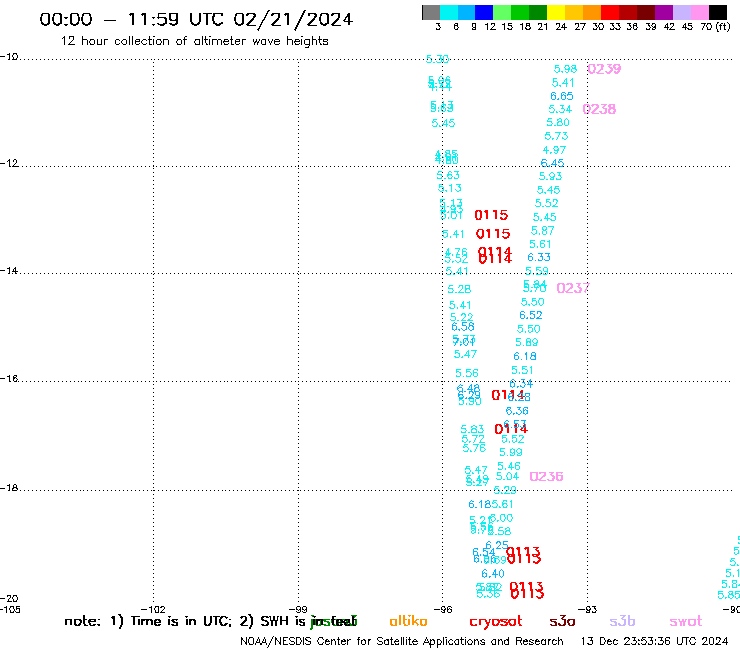Click the timestamp '13 Dec 23:53:36 UTC 2024'

655,642
